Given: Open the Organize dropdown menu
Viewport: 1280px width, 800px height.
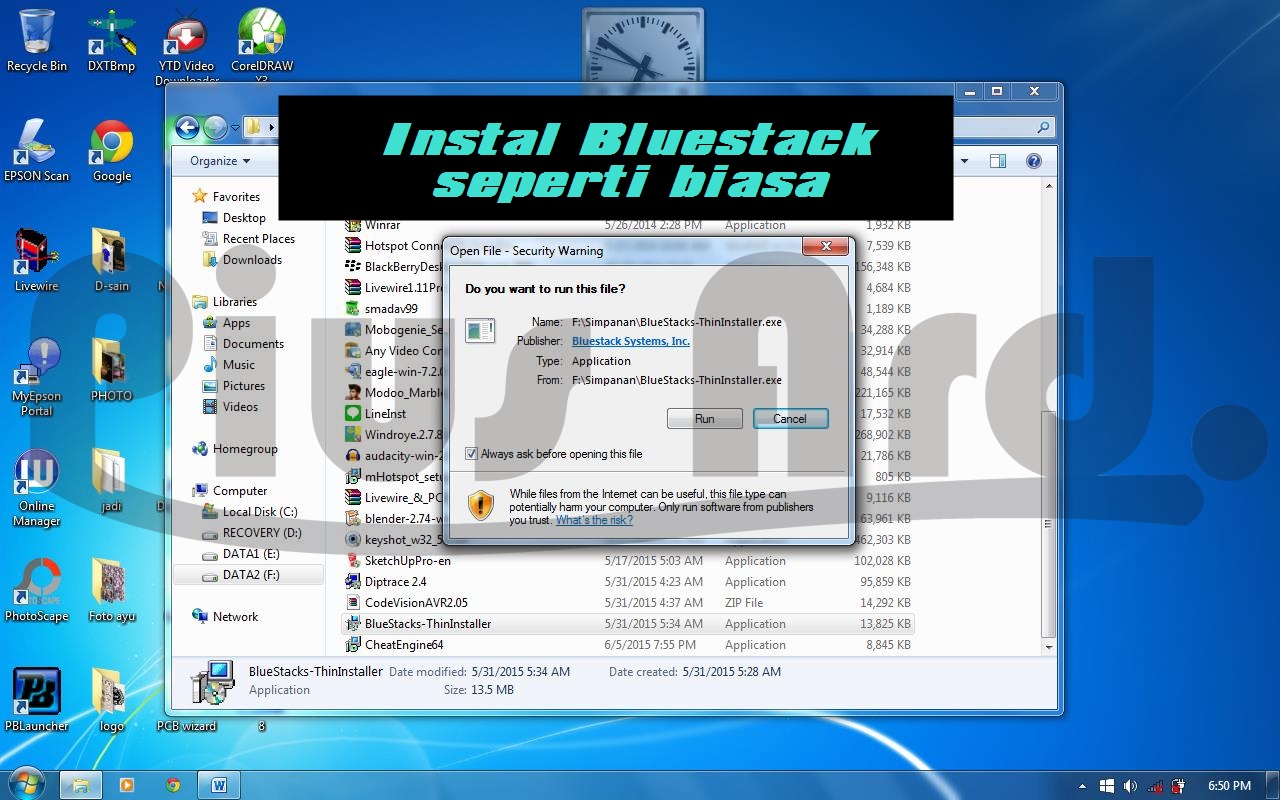Looking at the screenshot, I should coord(219,161).
